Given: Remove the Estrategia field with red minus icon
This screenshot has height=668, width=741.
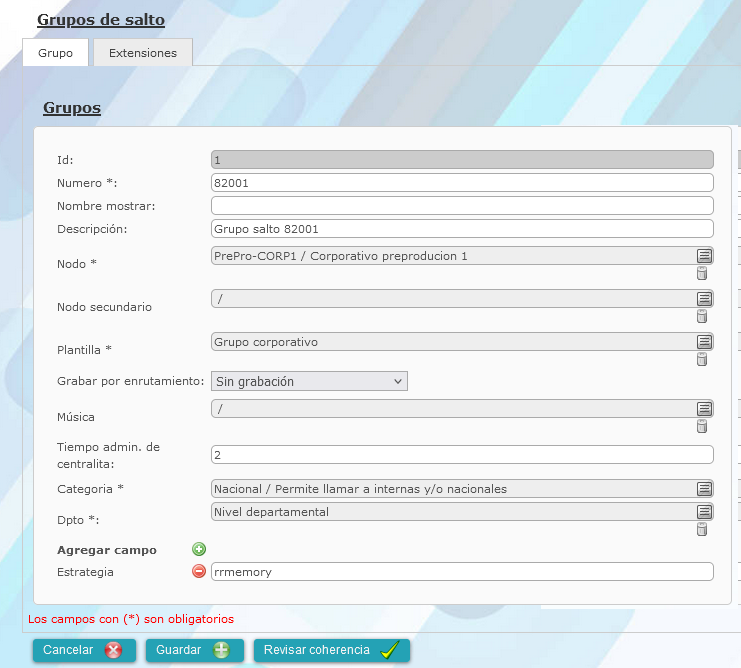Looking at the screenshot, I should pyautogui.click(x=199, y=572).
